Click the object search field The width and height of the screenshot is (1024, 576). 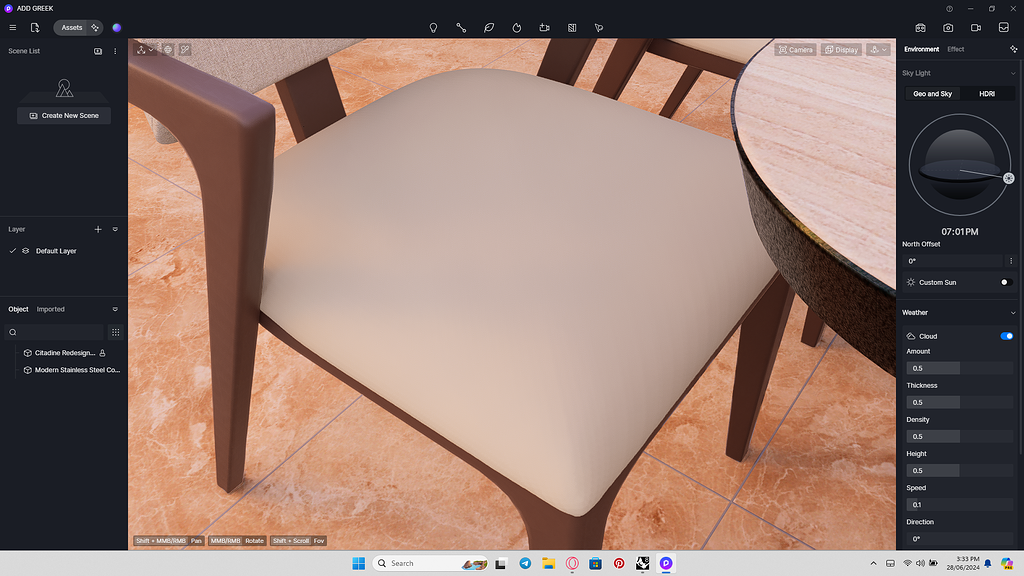point(55,331)
